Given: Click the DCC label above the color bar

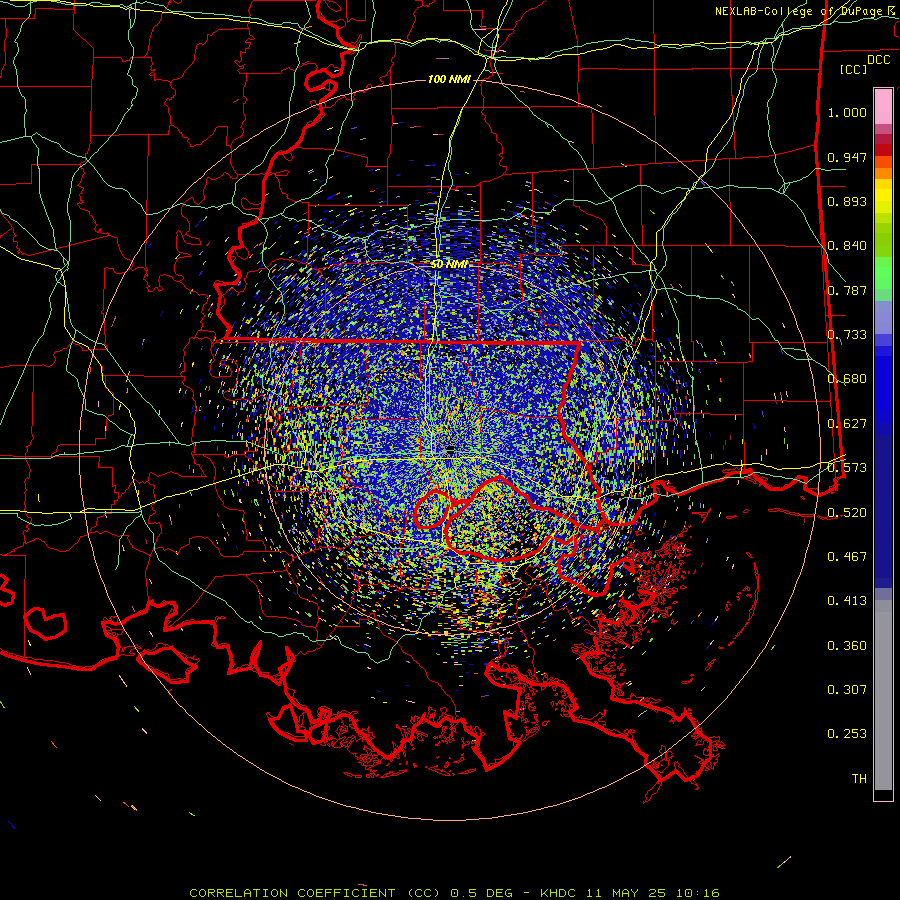Looking at the screenshot, I should [x=878, y=60].
